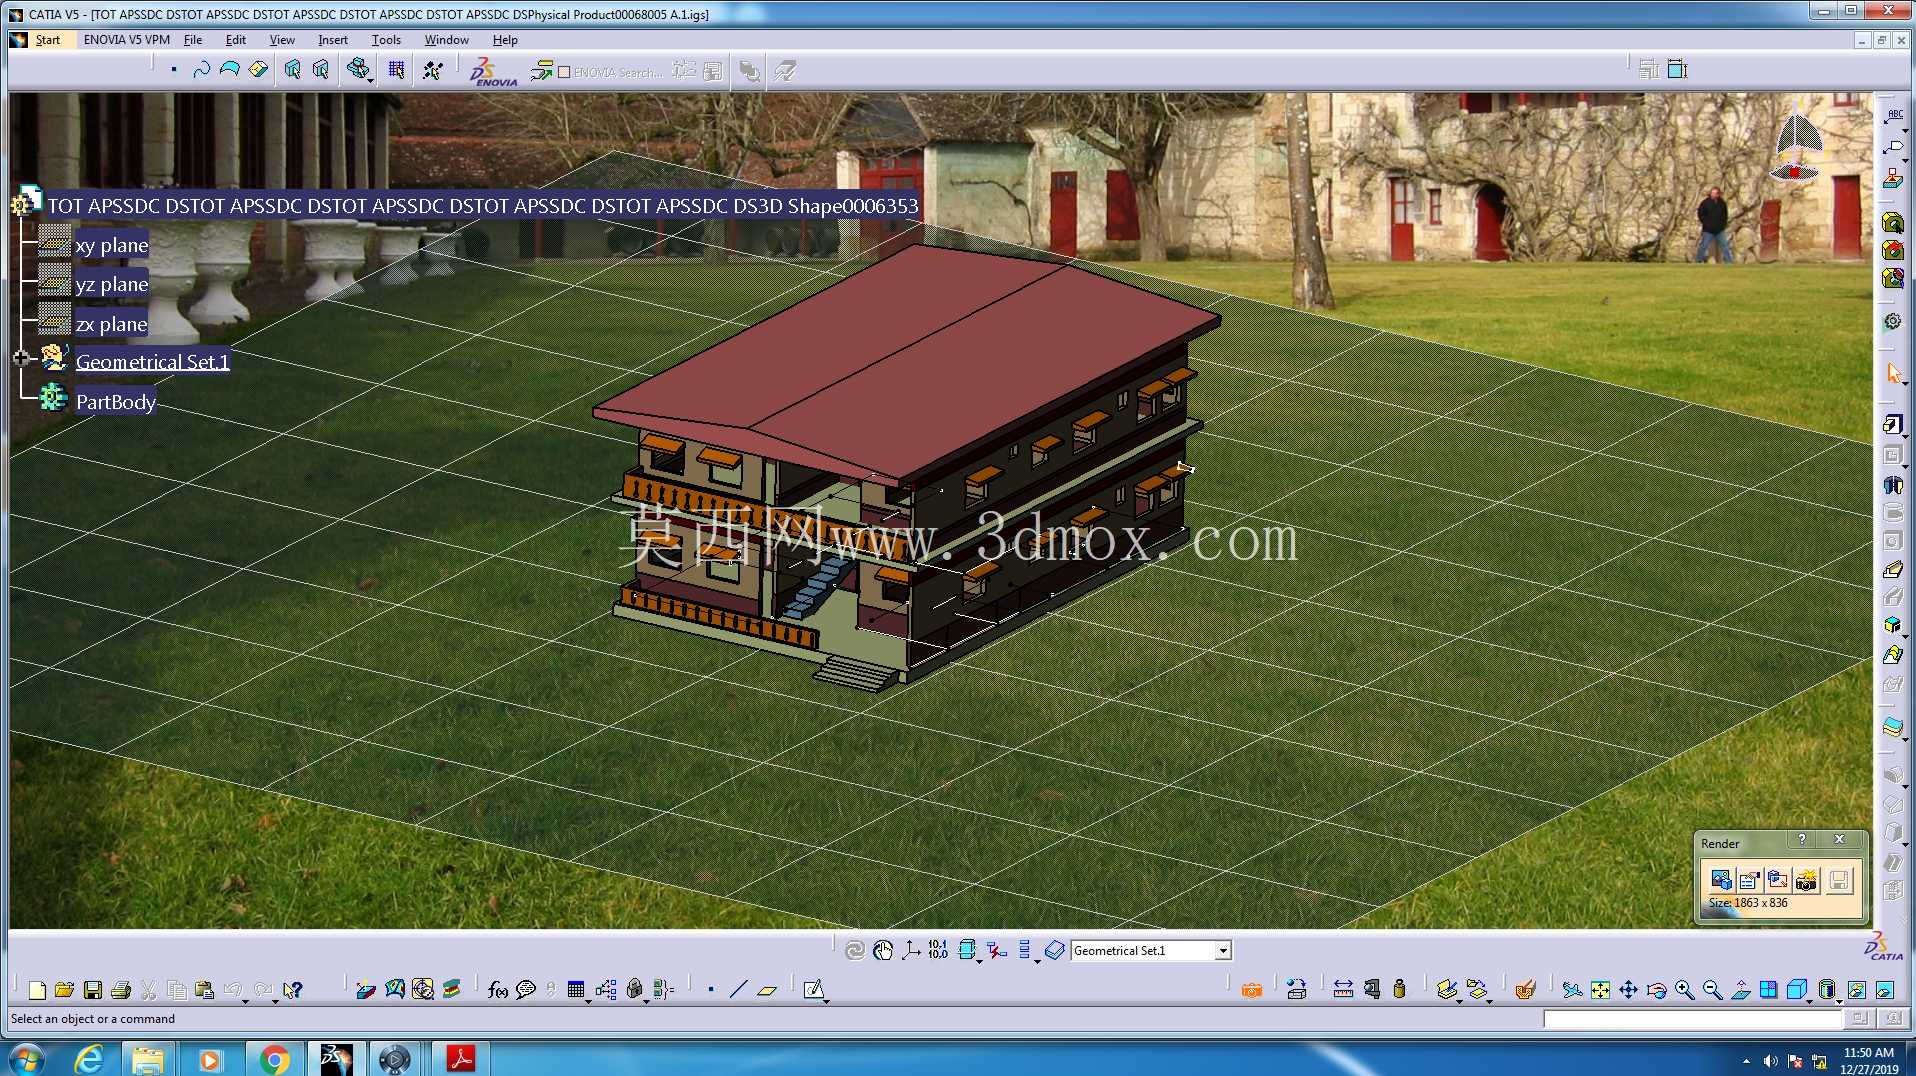The width and height of the screenshot is (1916, 1076).
Task: Click the power input command field
Action: [x=1692, y=1019]
